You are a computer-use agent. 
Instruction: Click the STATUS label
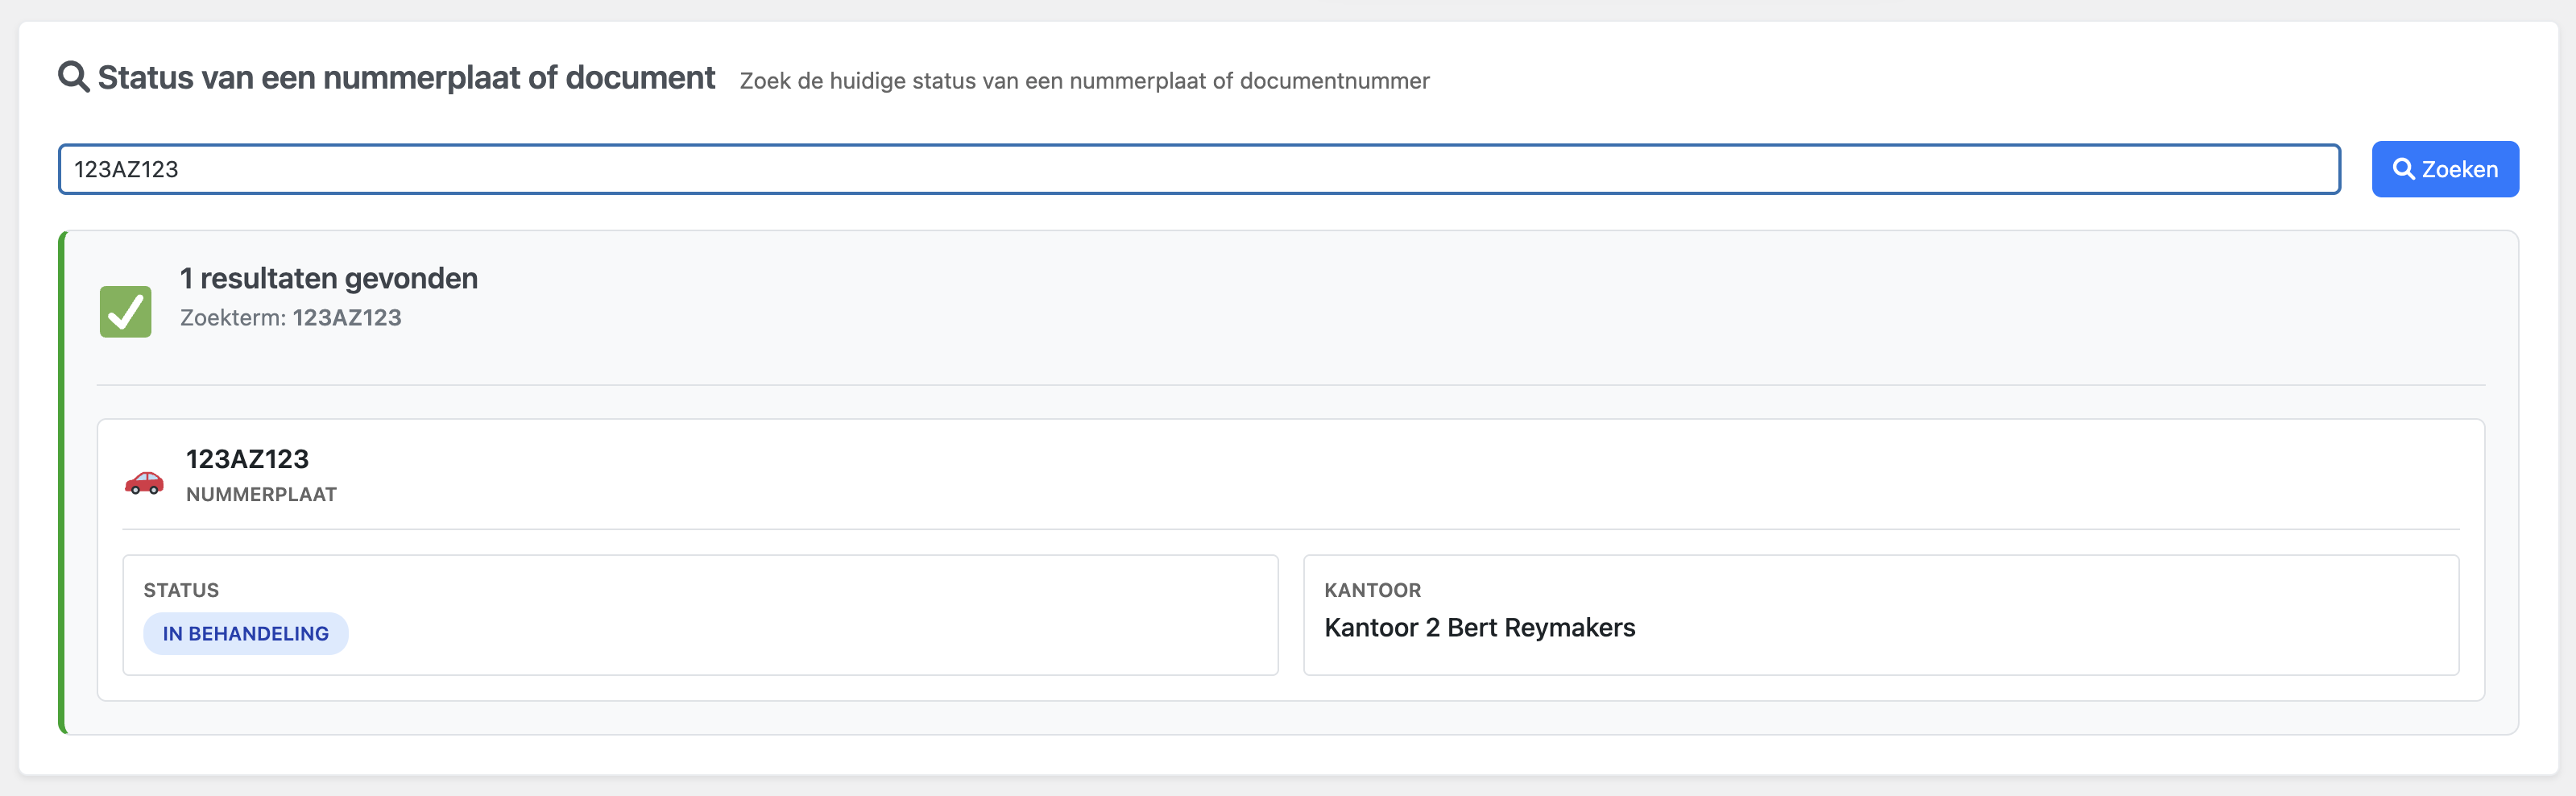(181, 590)
